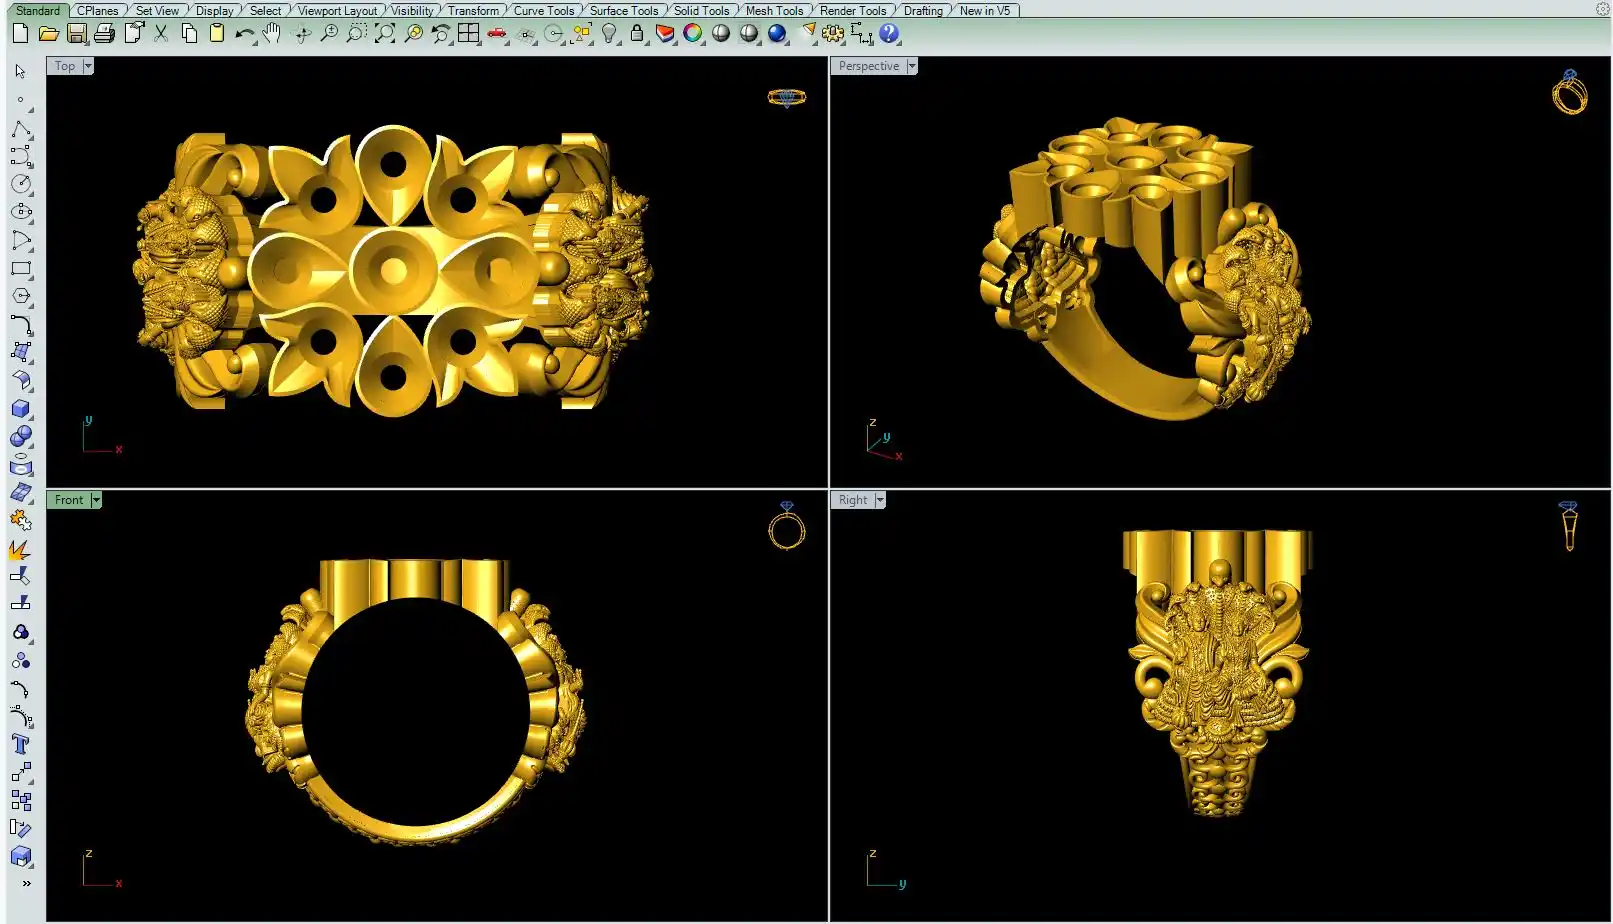Toggle the four viewports layout icon
This screenshot has width=1613, height=924.
pyautogui.click(x=468, y=33)
